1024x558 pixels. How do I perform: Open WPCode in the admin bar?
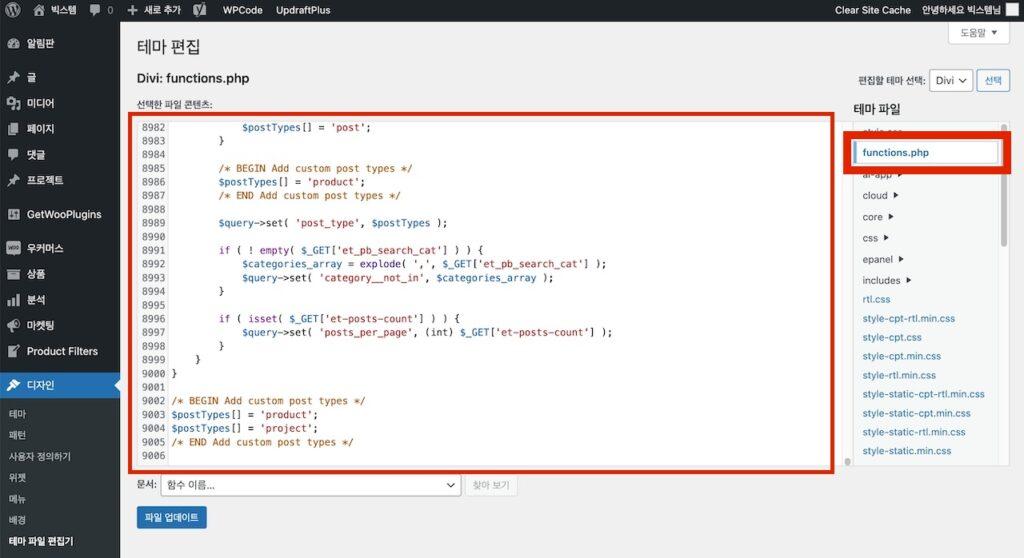point(242,10)
